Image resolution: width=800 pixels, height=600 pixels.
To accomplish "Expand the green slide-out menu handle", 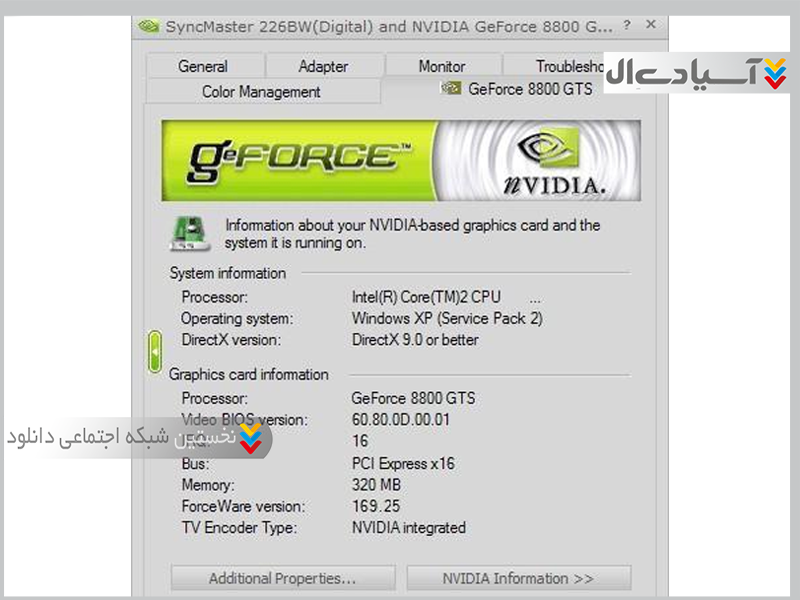I will click(155, 352).
